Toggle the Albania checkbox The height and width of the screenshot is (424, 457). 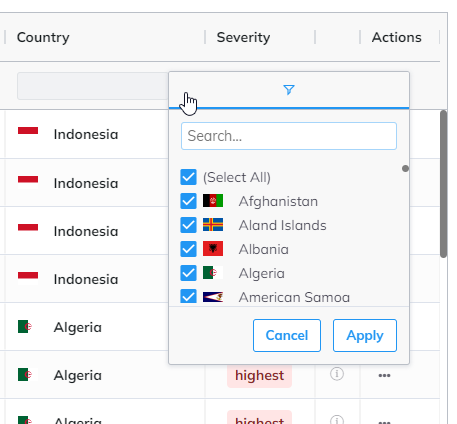point(188,249)
